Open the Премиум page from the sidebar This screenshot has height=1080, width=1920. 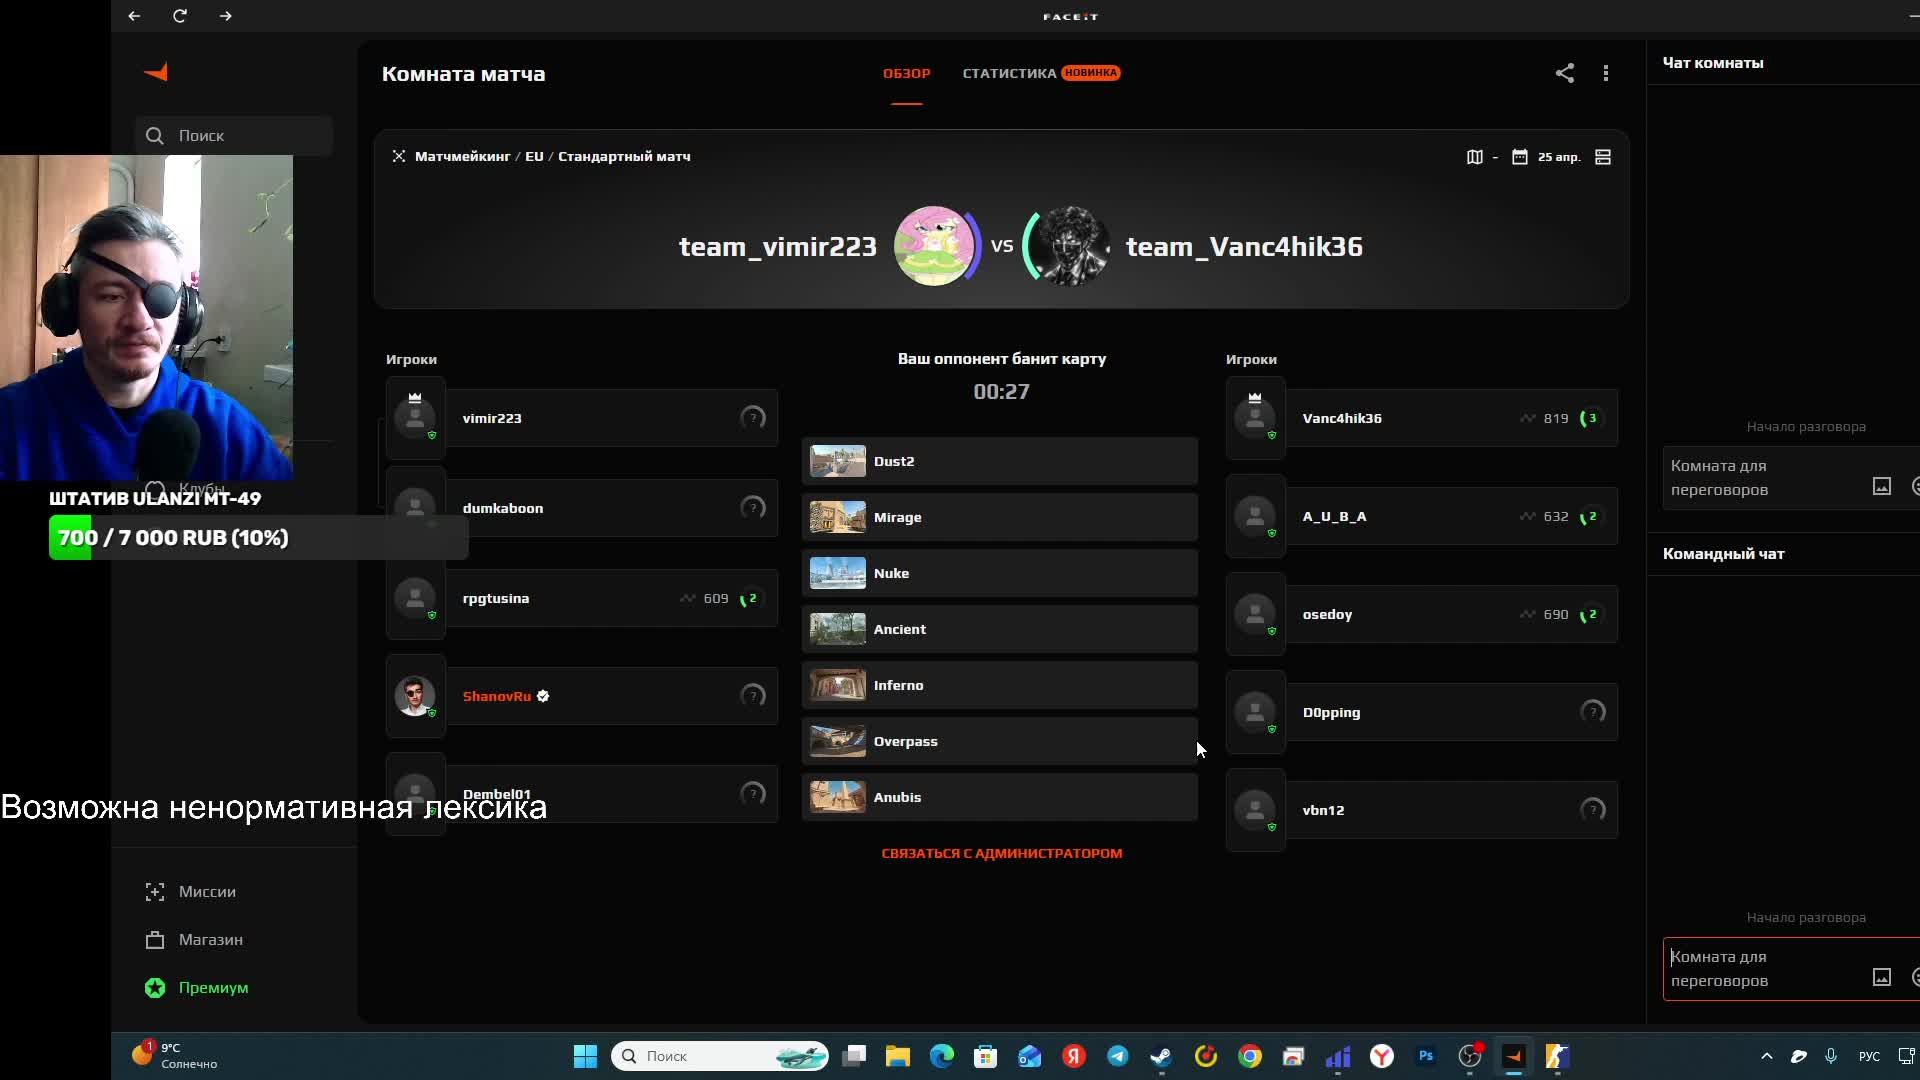point(213,987)
